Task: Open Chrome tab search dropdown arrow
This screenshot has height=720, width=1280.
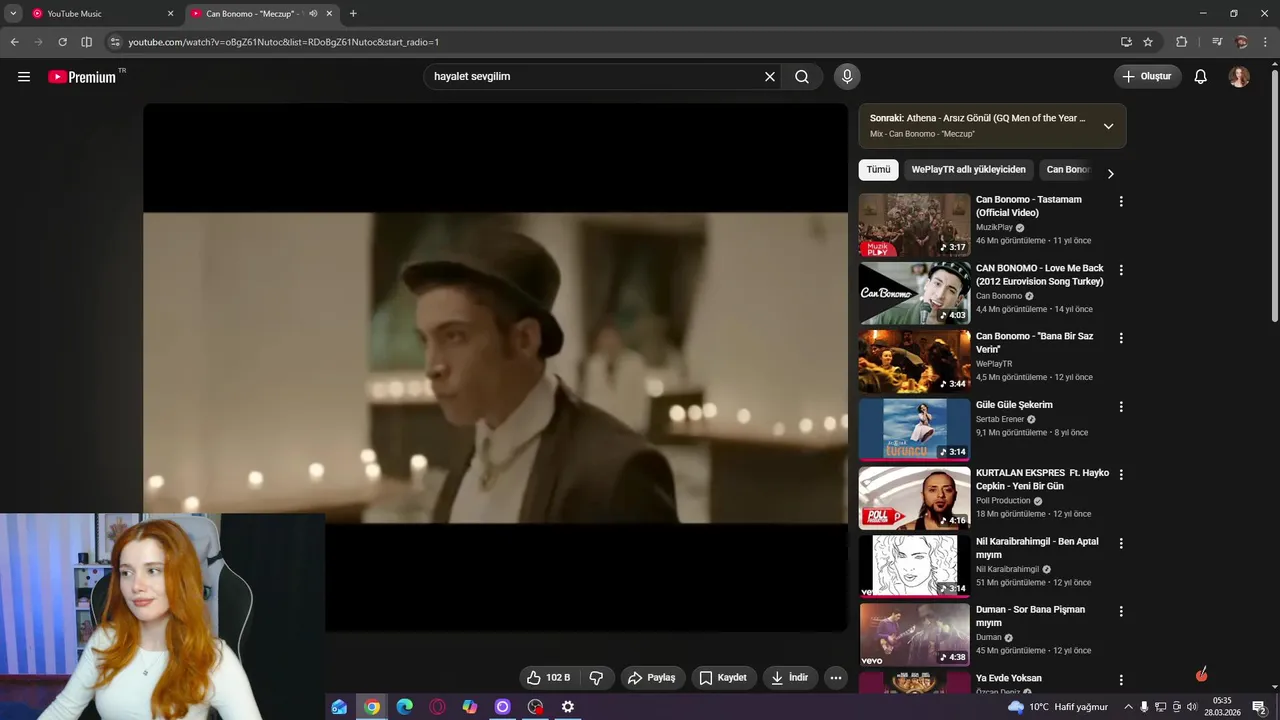Action: 13,14
